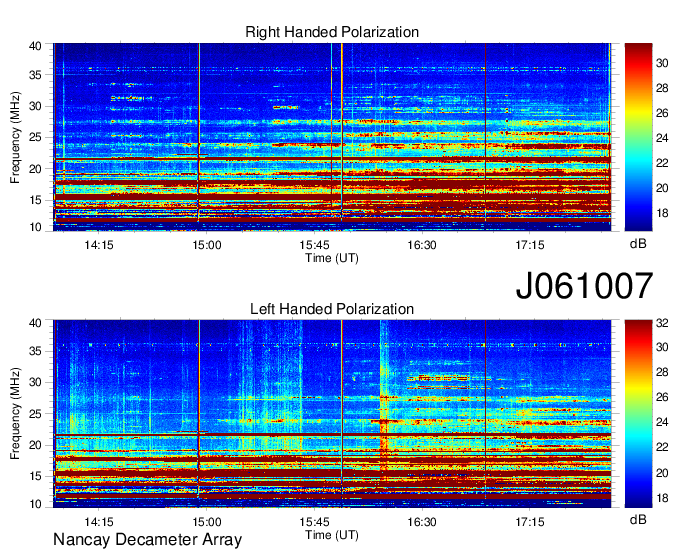Viewport: 680px width, 552px height.
Task: Click the 40 MHz tick on lower plot
Action: click(x=35, y=323)
